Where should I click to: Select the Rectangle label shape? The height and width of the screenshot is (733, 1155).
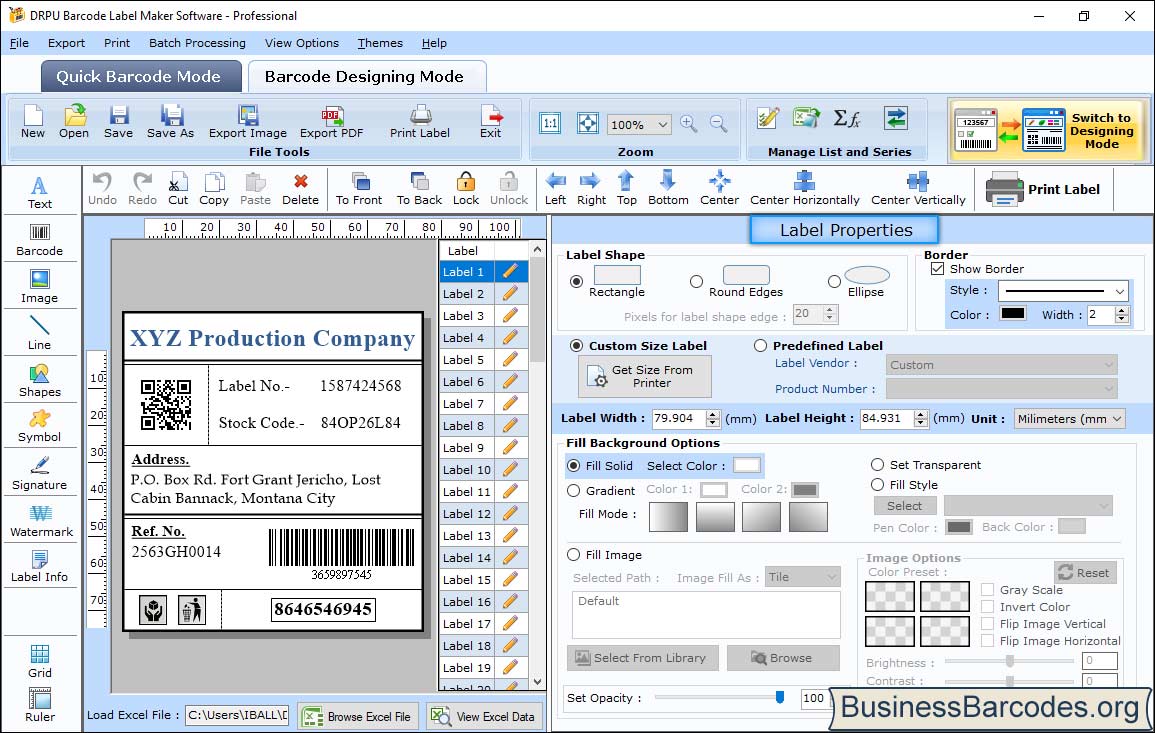(x=577, y=281)
